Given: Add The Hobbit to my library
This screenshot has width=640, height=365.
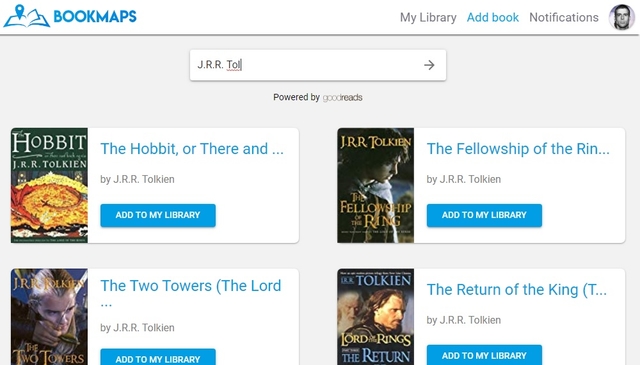Looking at the screenshot, I should [x=158, y=215].
